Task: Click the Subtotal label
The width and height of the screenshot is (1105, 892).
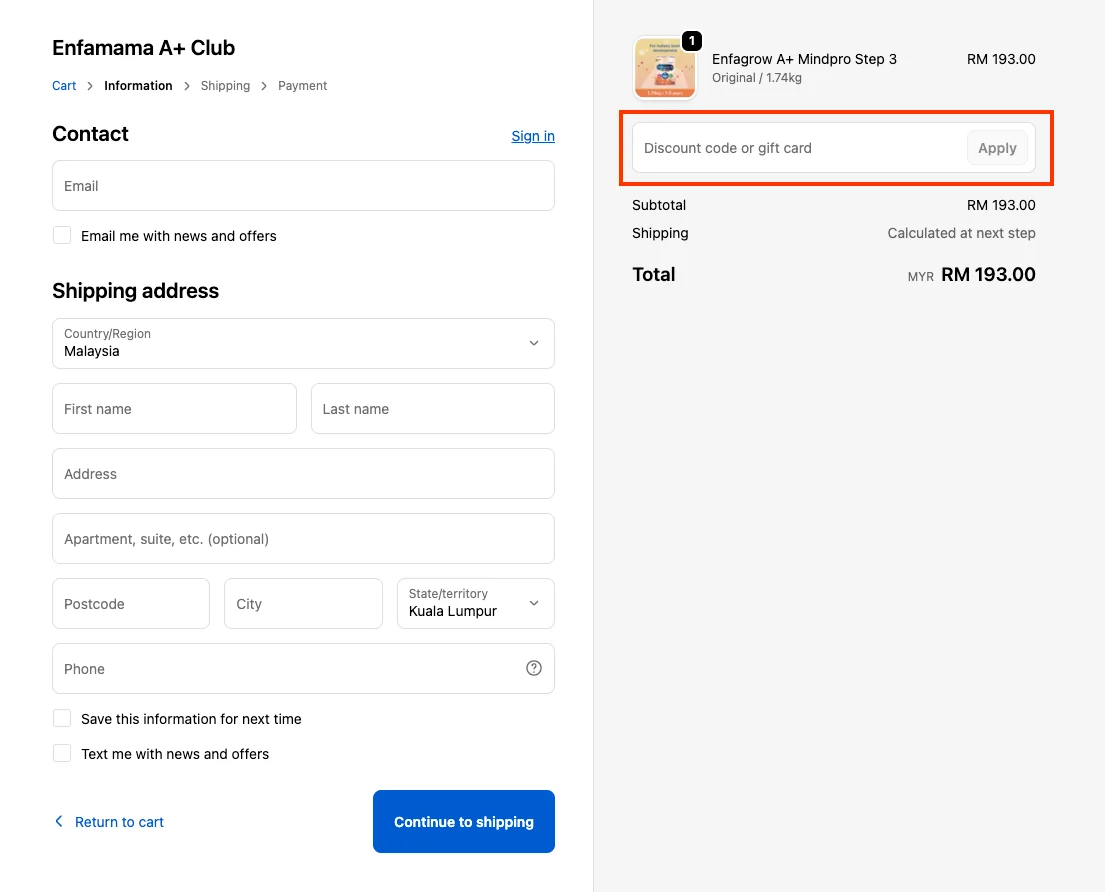Action: coord(659,205)
